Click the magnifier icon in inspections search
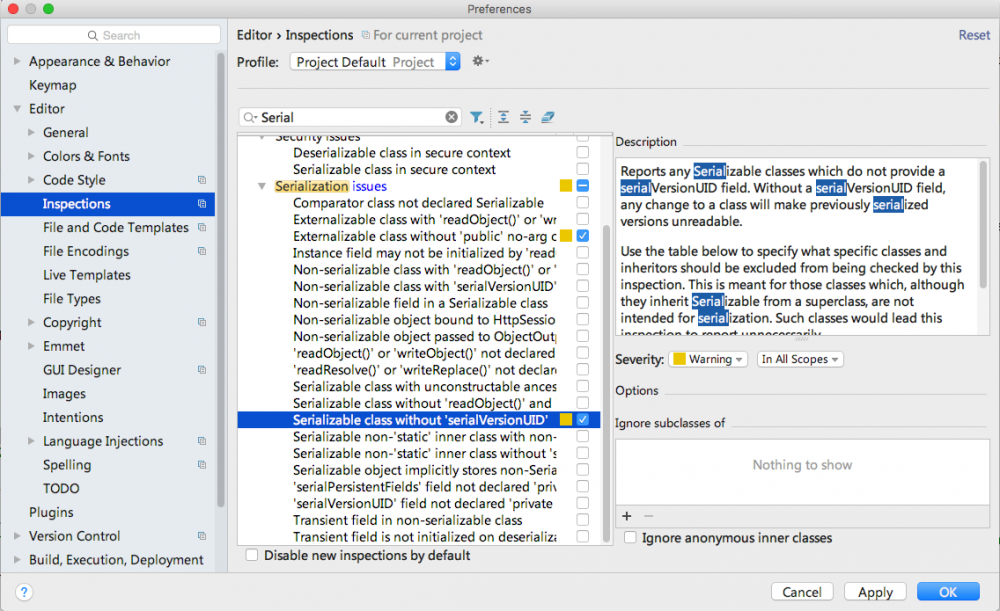The height and width of the screenshot is (611, 1000). click(250, 117)
